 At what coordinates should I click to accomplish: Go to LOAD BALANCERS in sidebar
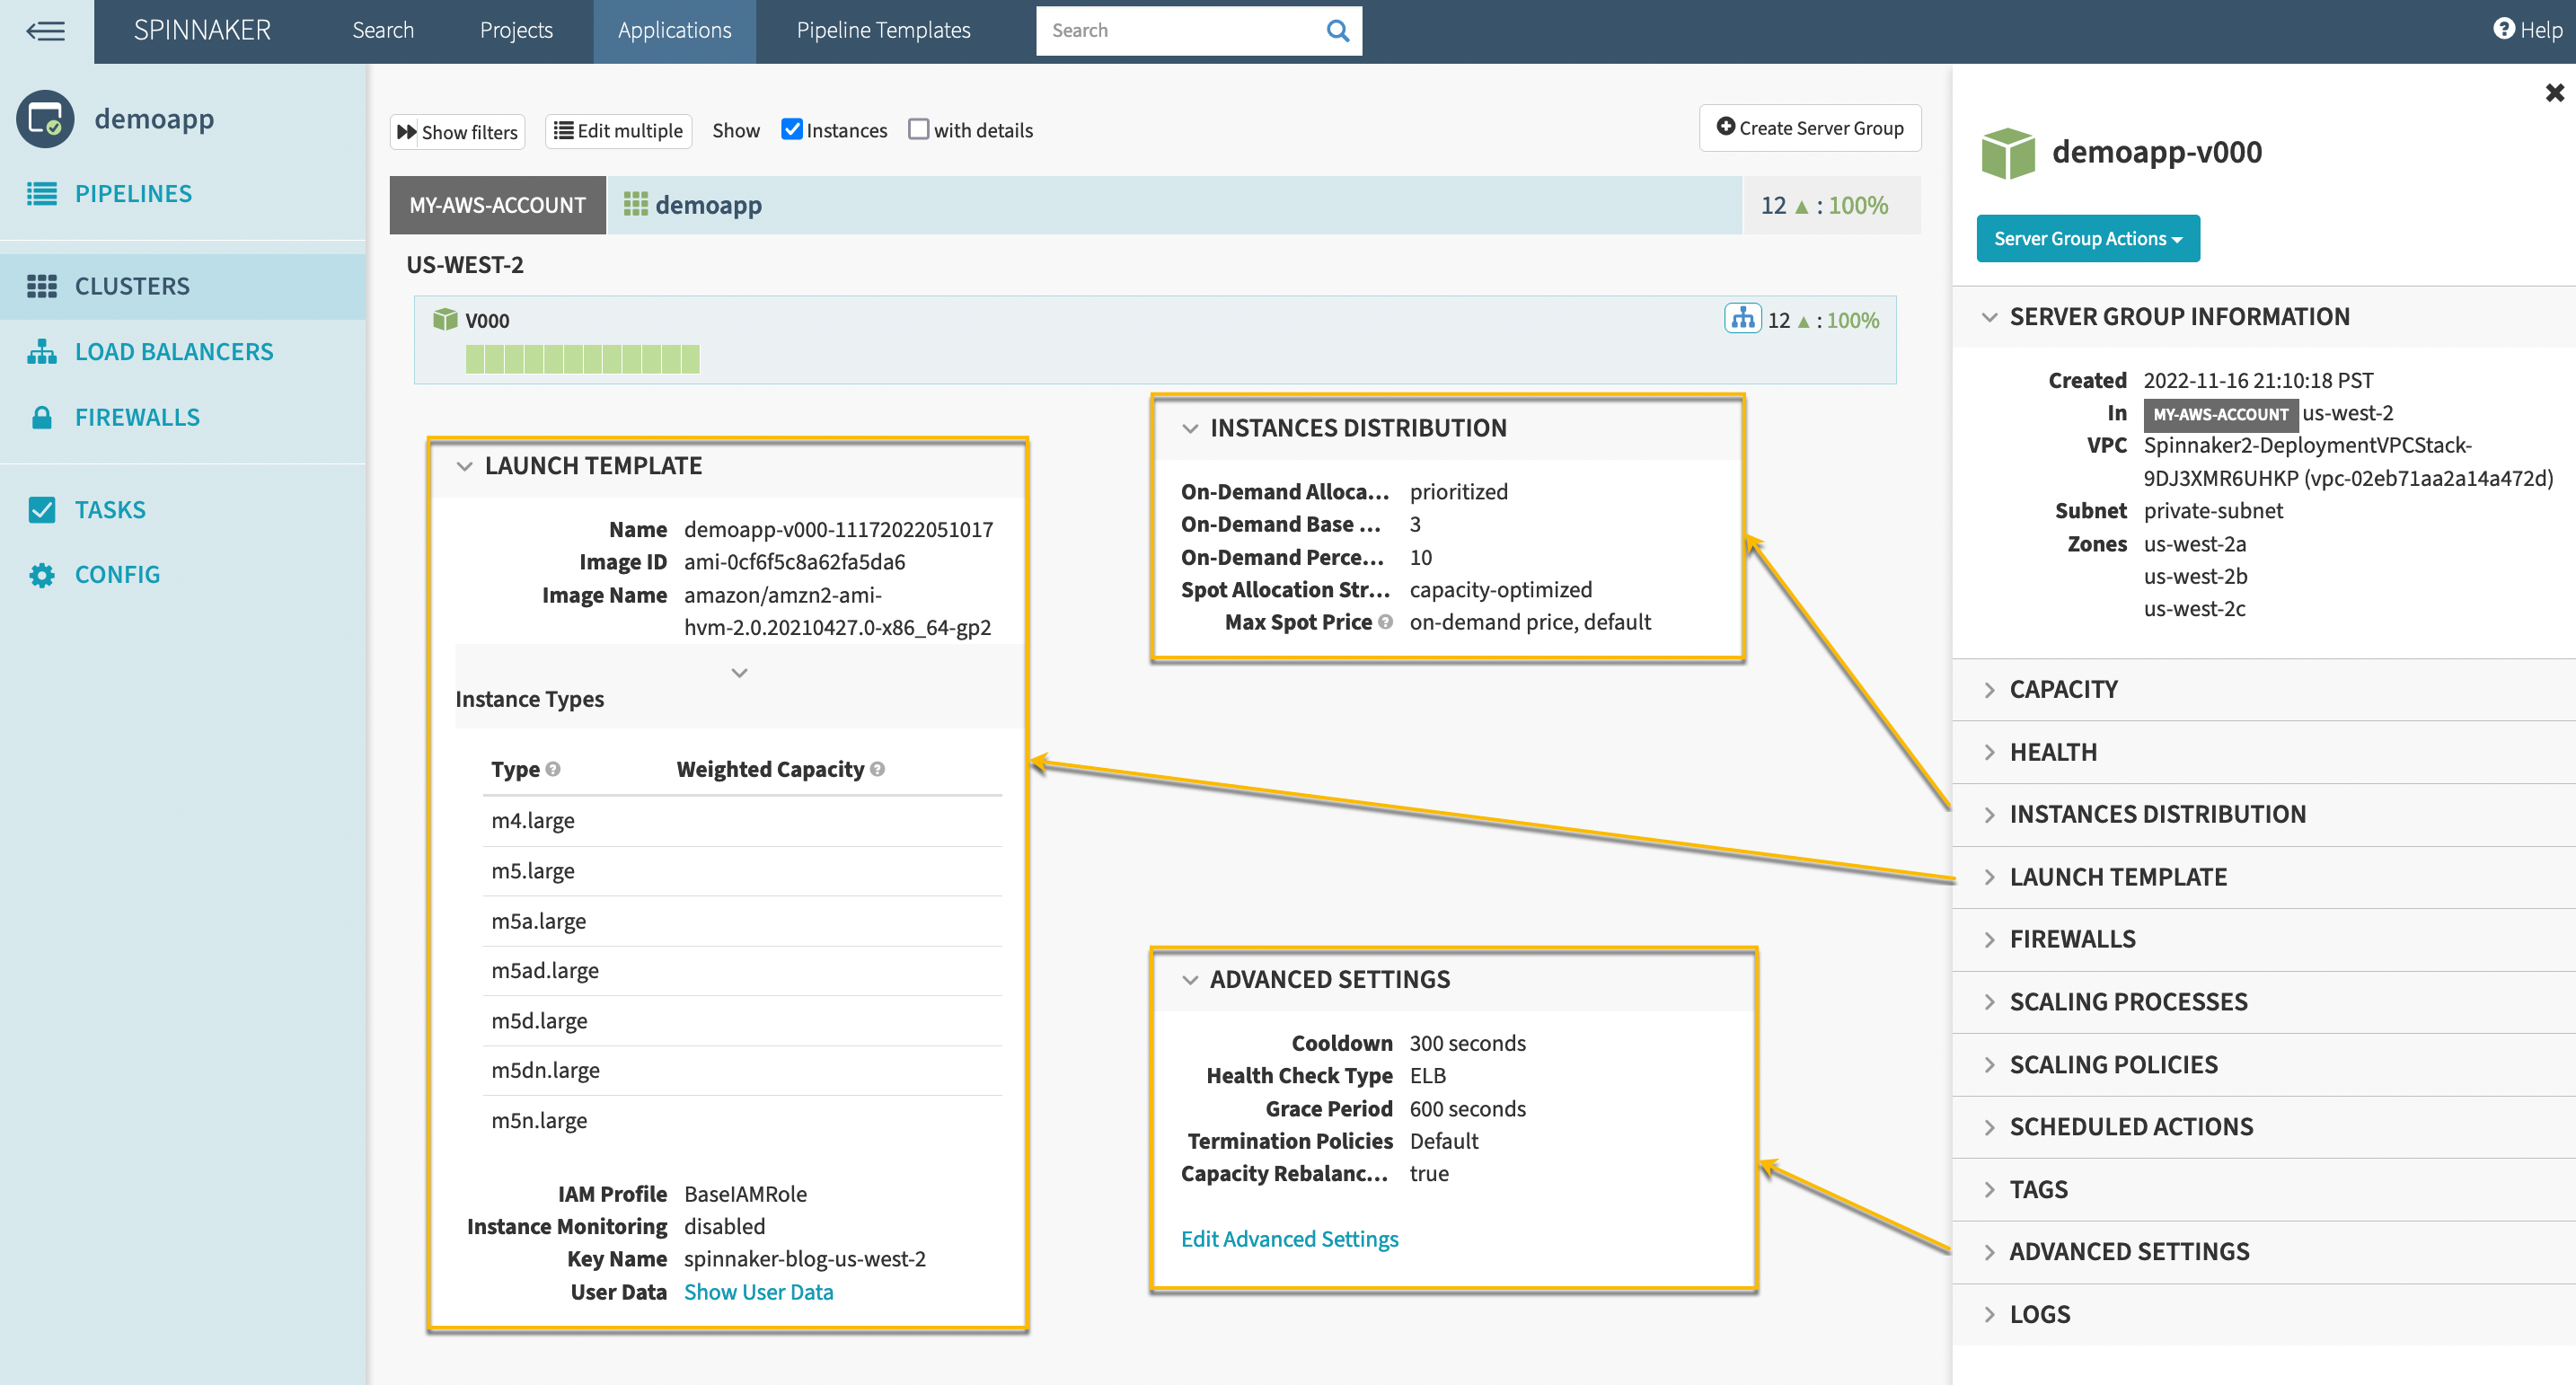(x=174, y=352)
